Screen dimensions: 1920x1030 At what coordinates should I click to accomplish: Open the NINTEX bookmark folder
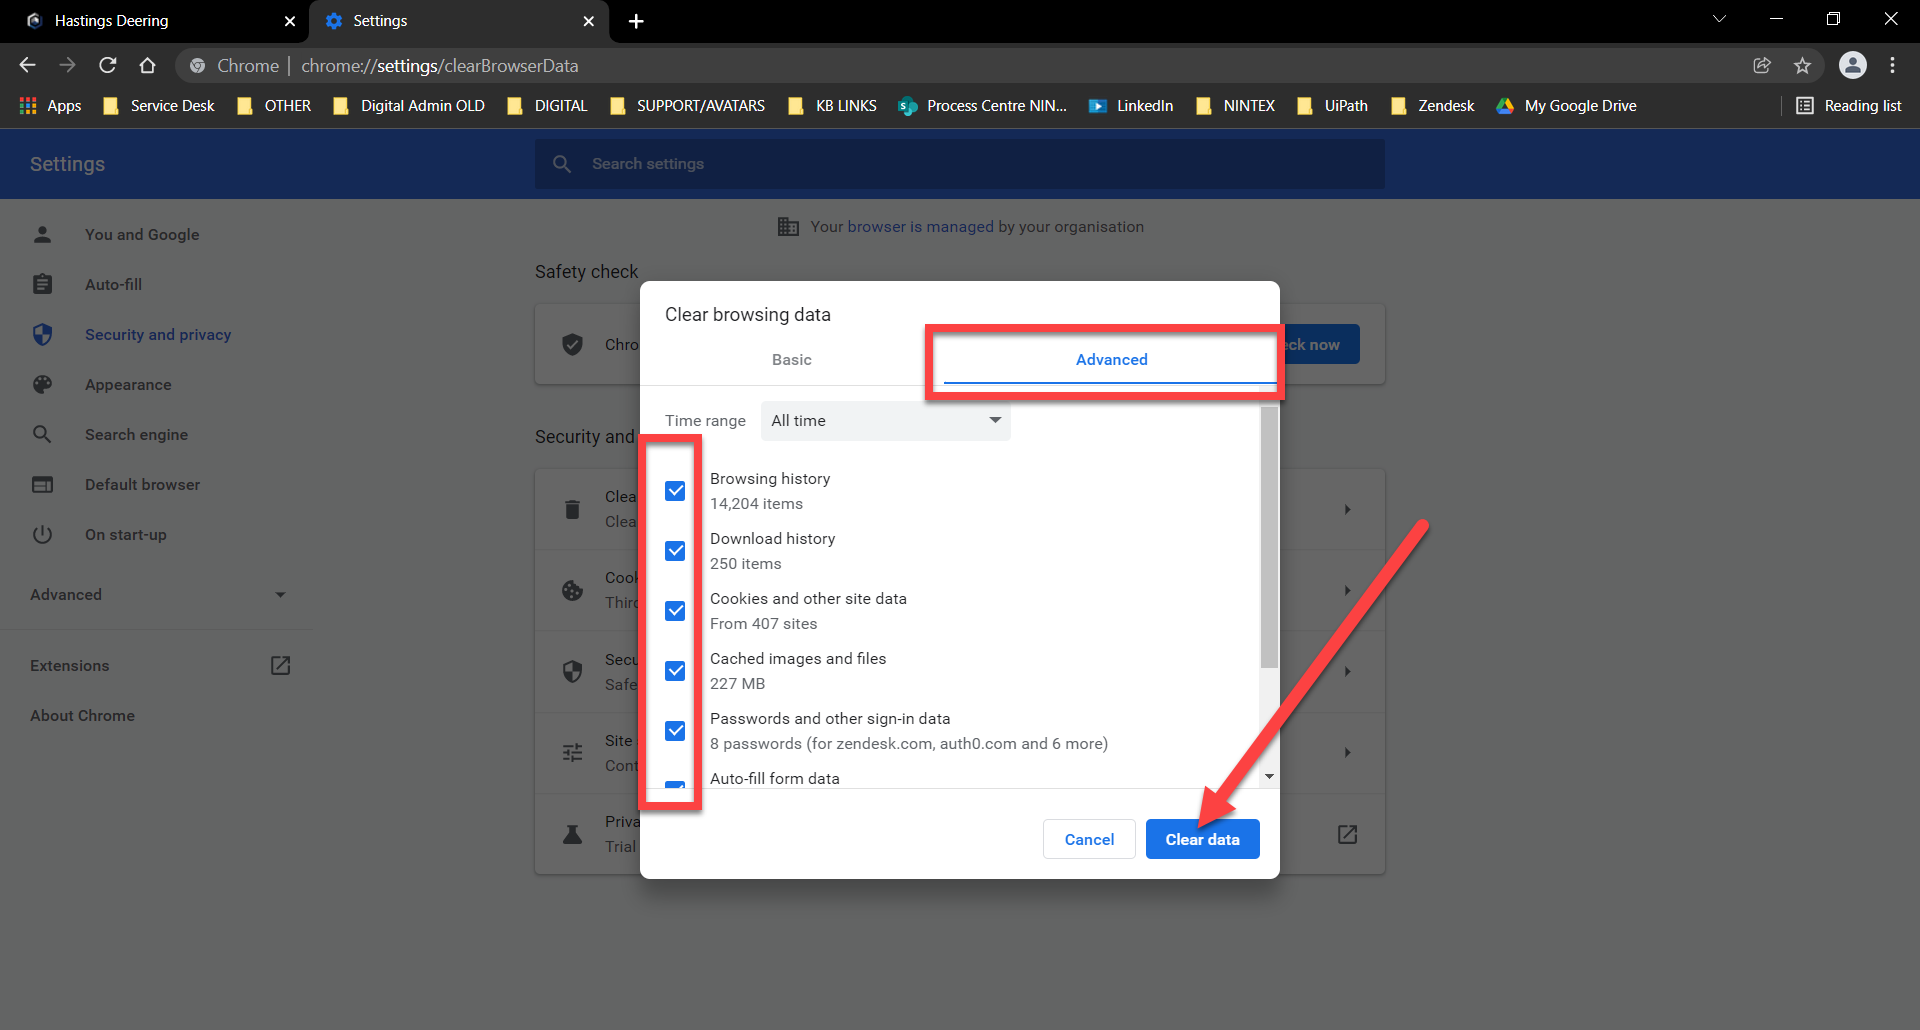1236,106
